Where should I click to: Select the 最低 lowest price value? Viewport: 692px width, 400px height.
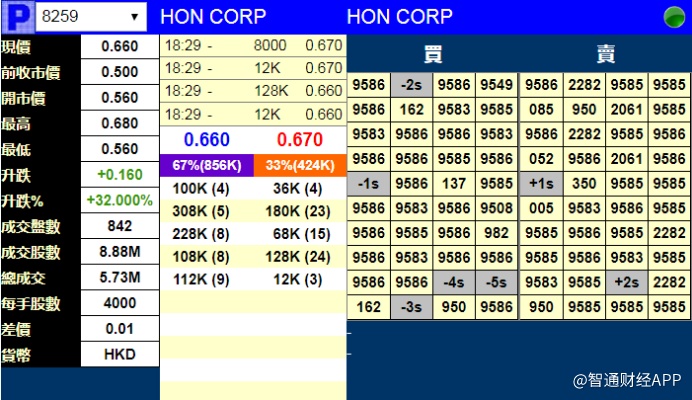[120, 149]
